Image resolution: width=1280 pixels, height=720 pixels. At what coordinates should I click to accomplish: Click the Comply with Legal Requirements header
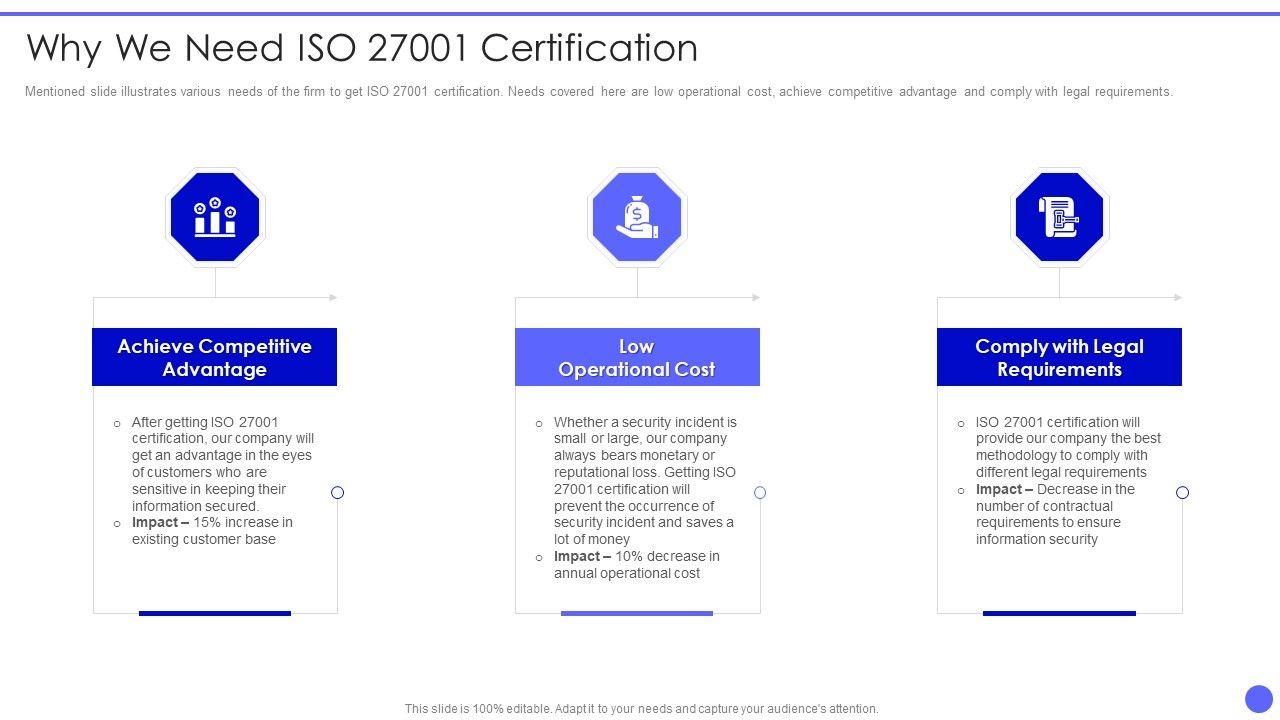(1059, 357)
